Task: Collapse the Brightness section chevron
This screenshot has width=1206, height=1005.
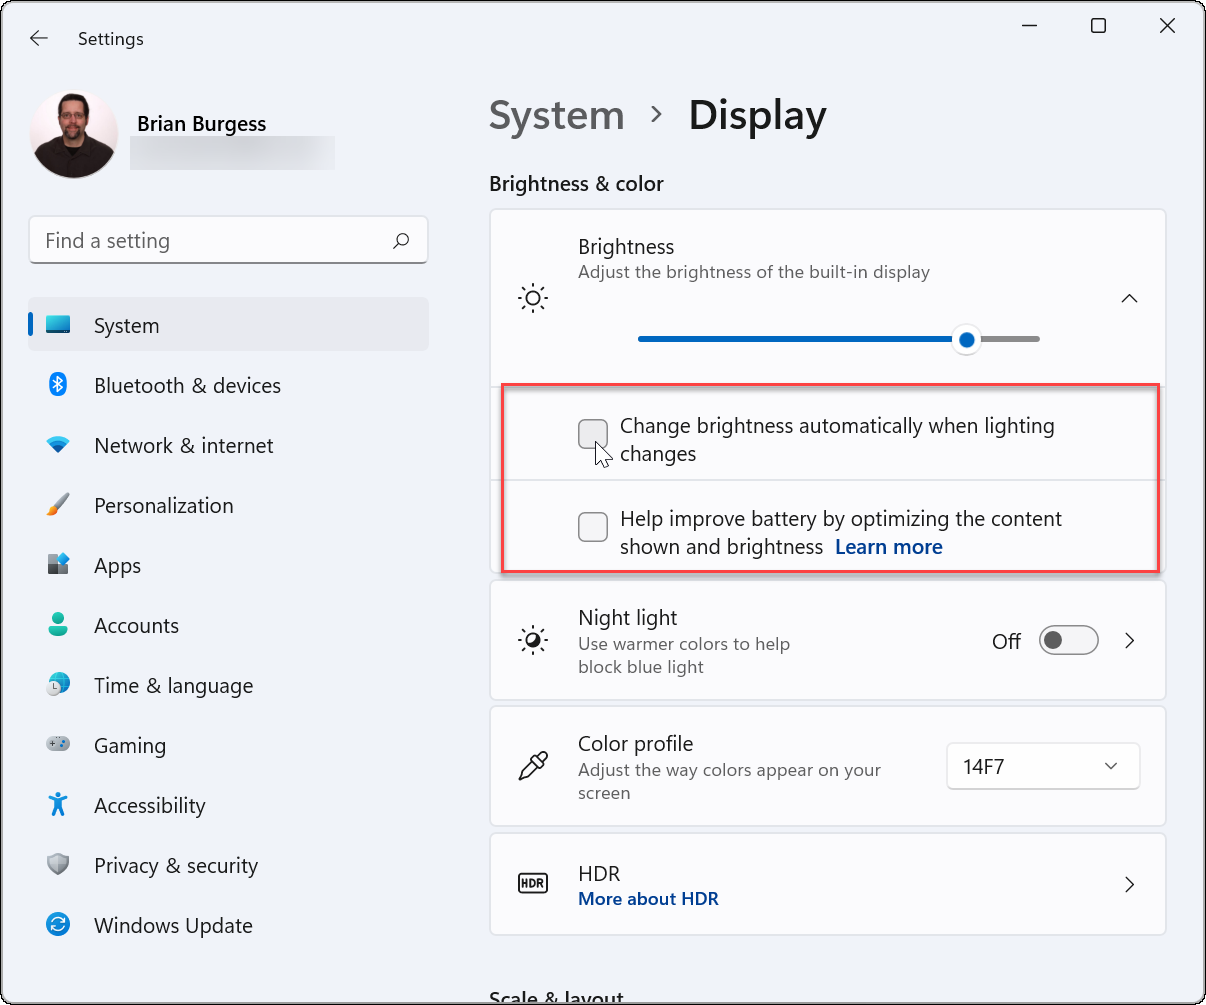Action: pos(1129,298)
